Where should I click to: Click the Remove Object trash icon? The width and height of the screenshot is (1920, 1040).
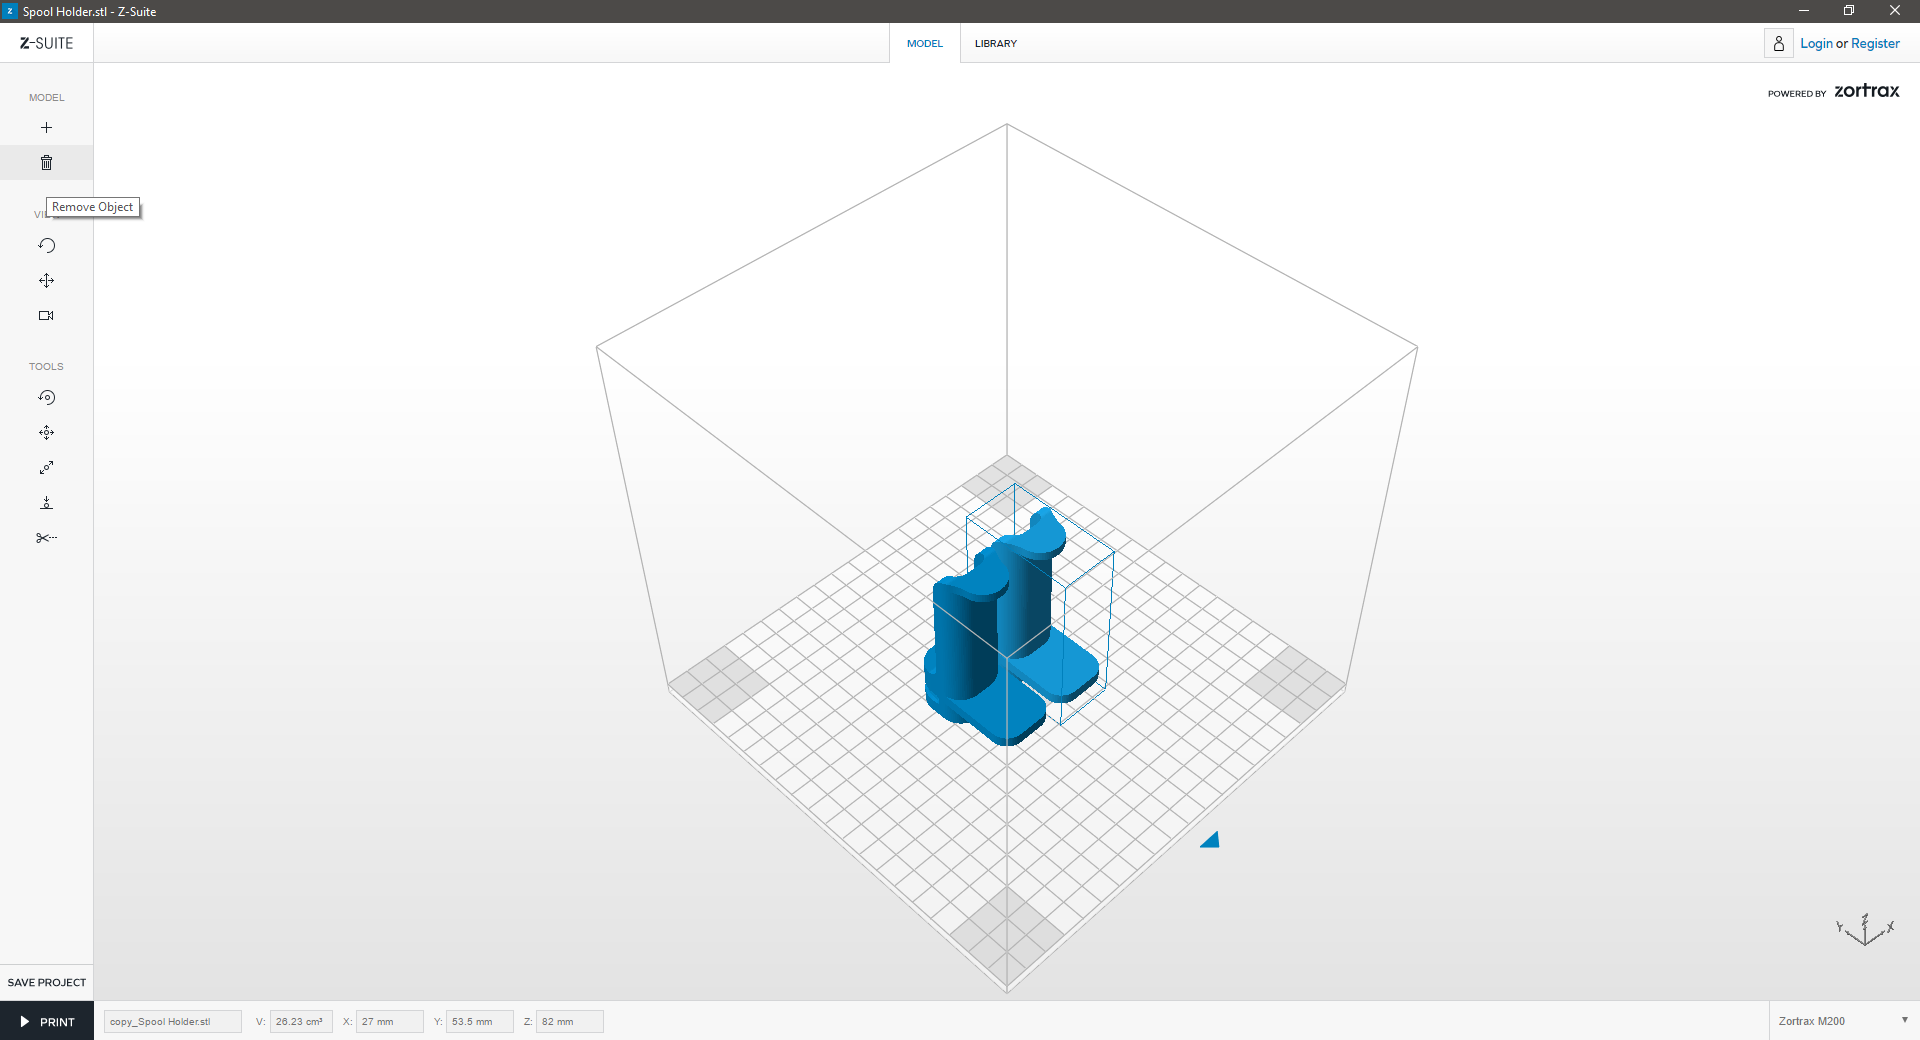[x=46, y=163]
